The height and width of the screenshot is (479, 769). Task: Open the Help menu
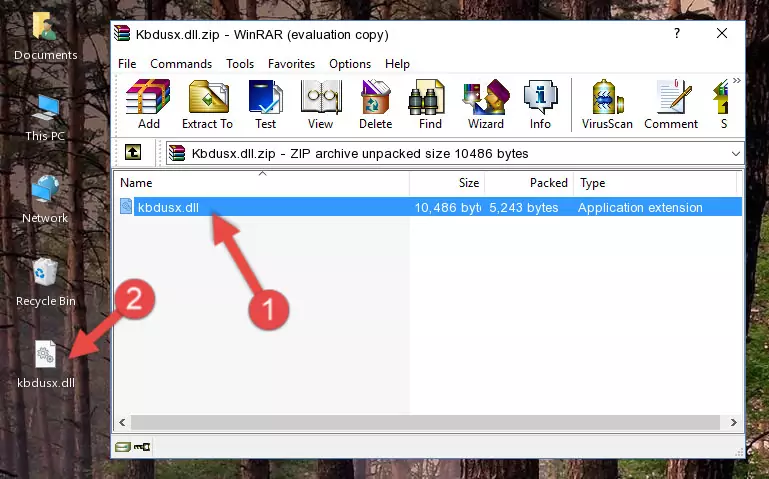[397, 64]
